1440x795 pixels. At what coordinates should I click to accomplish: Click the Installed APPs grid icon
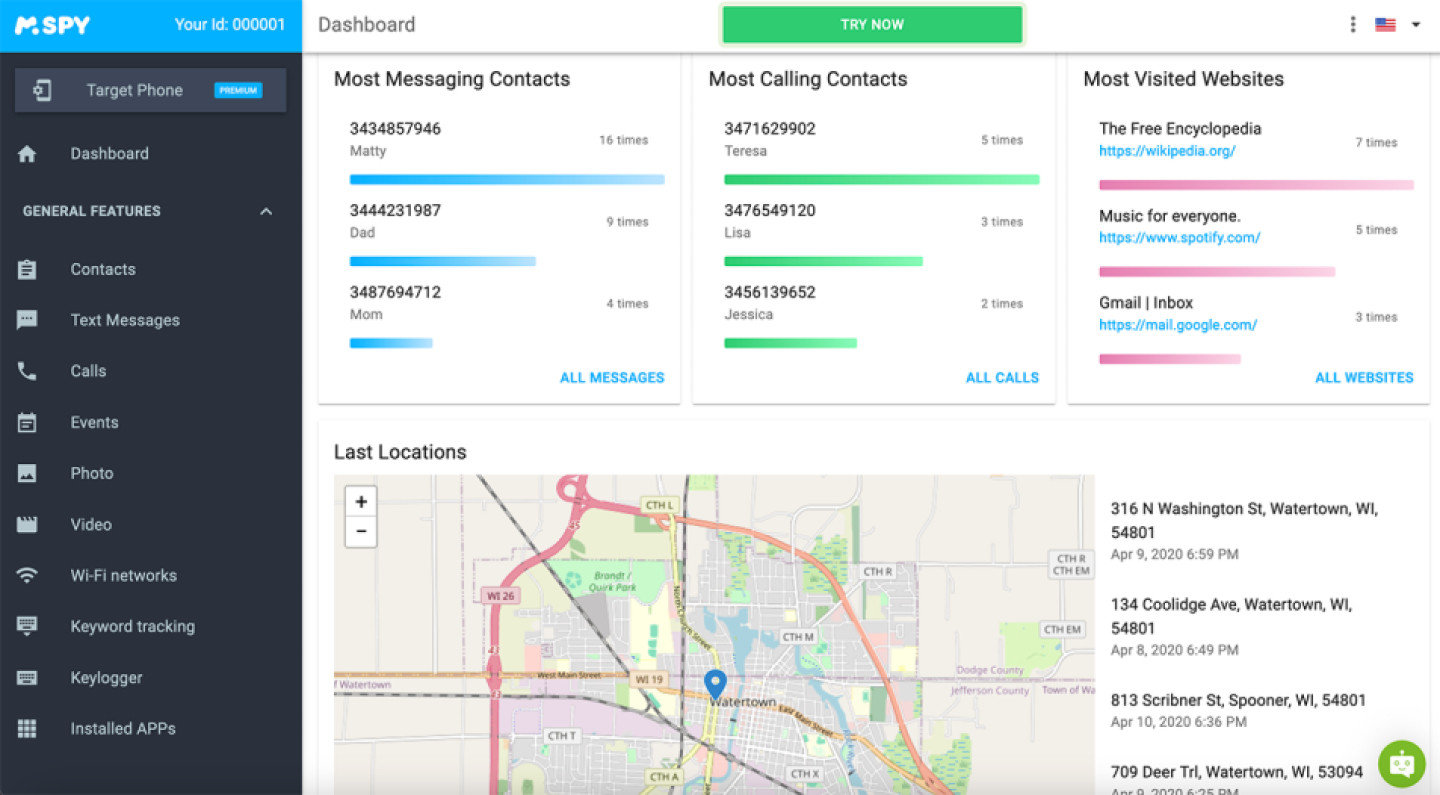27,729
